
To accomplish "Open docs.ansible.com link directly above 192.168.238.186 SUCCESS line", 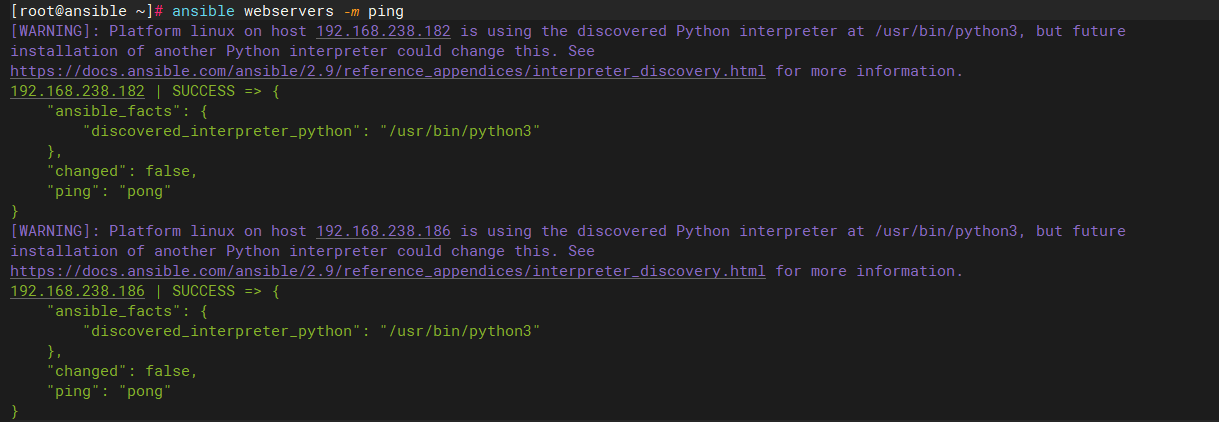I will (388, 271).
